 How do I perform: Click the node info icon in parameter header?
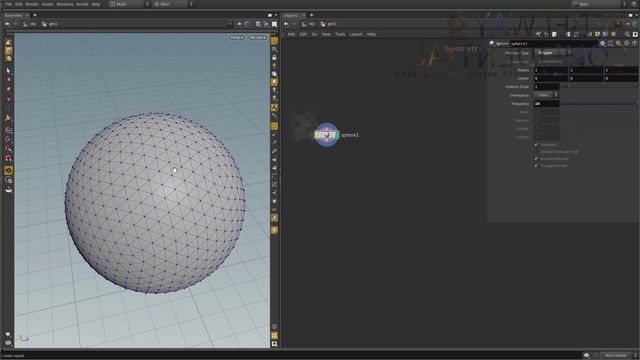(627, 43)
